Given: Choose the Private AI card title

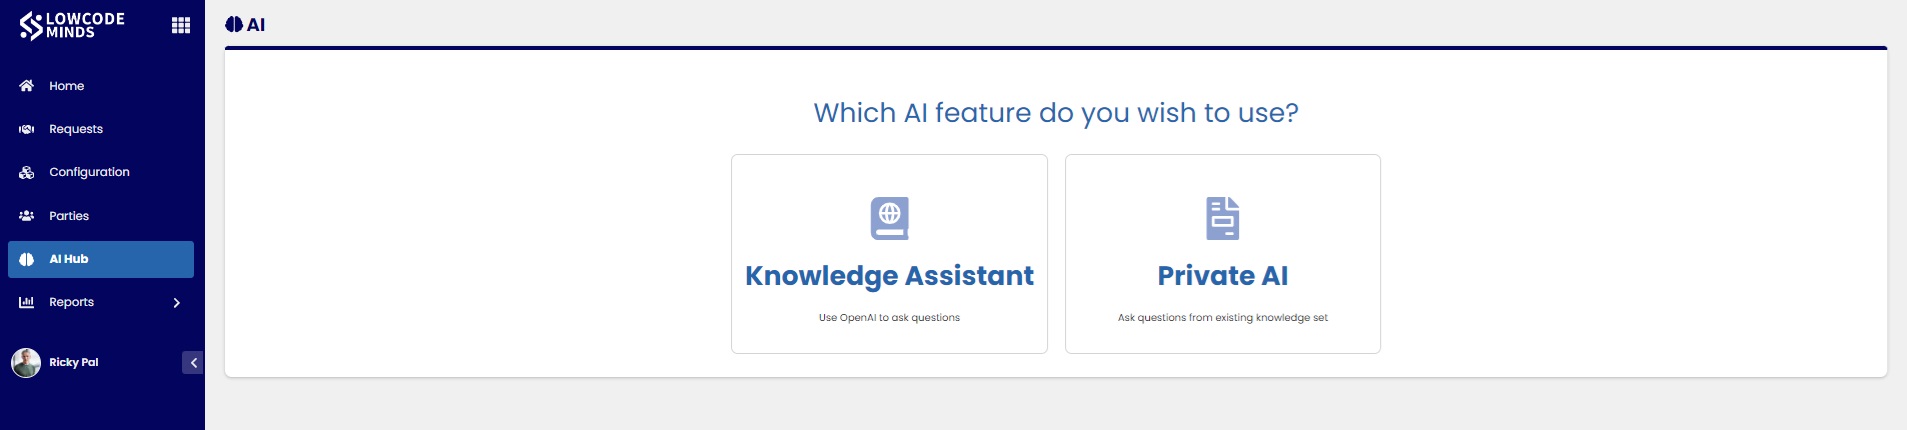Looking at the screenshot, I should click(x=1222, y=276).
